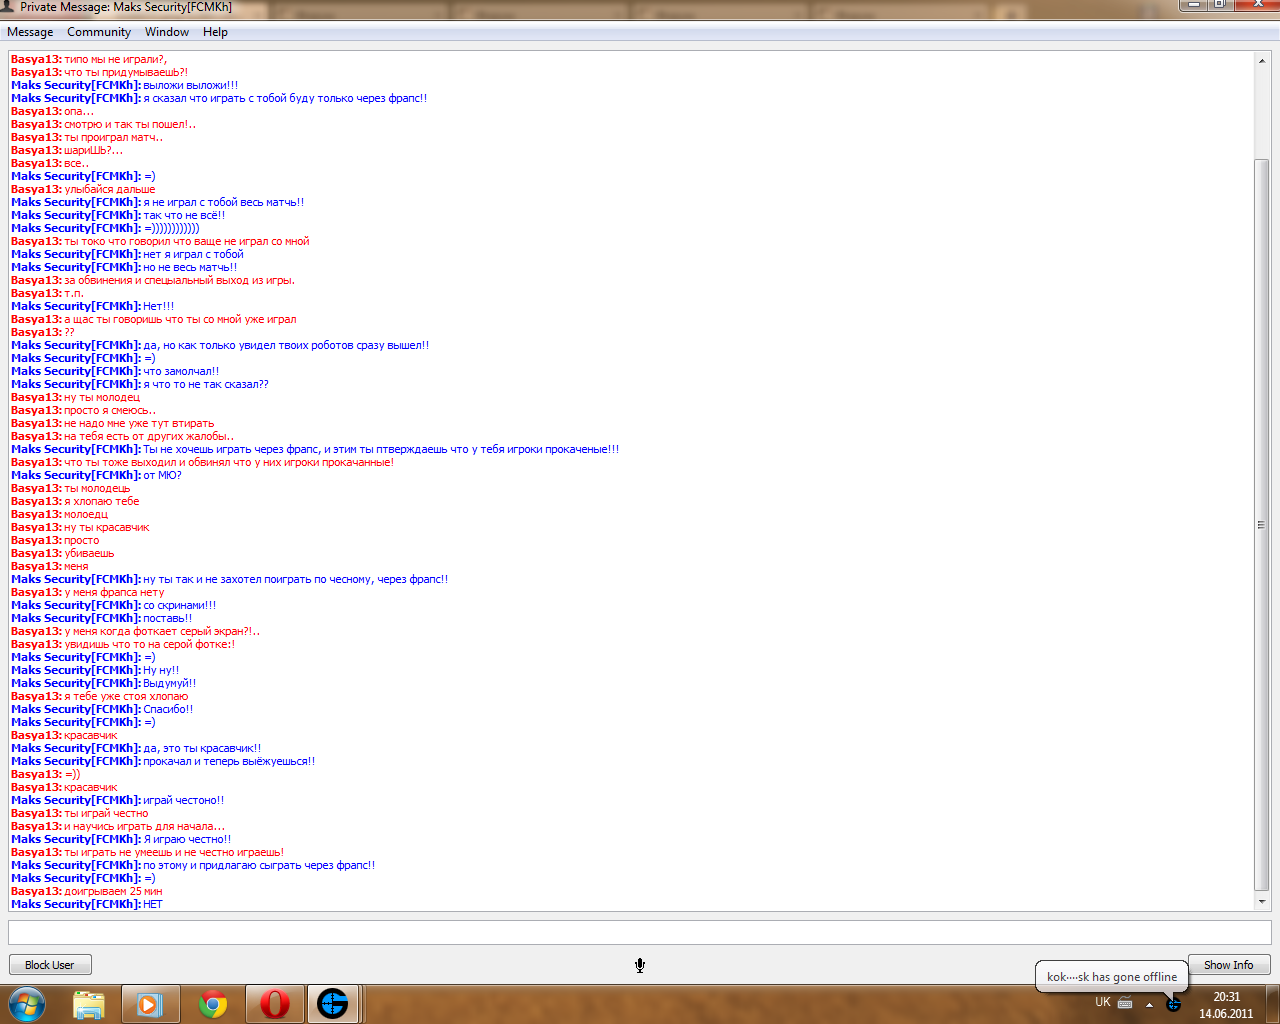The height and width of the screenshot is (1024, 1280).
Task: Show hidden system tray icons
Action: pos(1149,1004)
